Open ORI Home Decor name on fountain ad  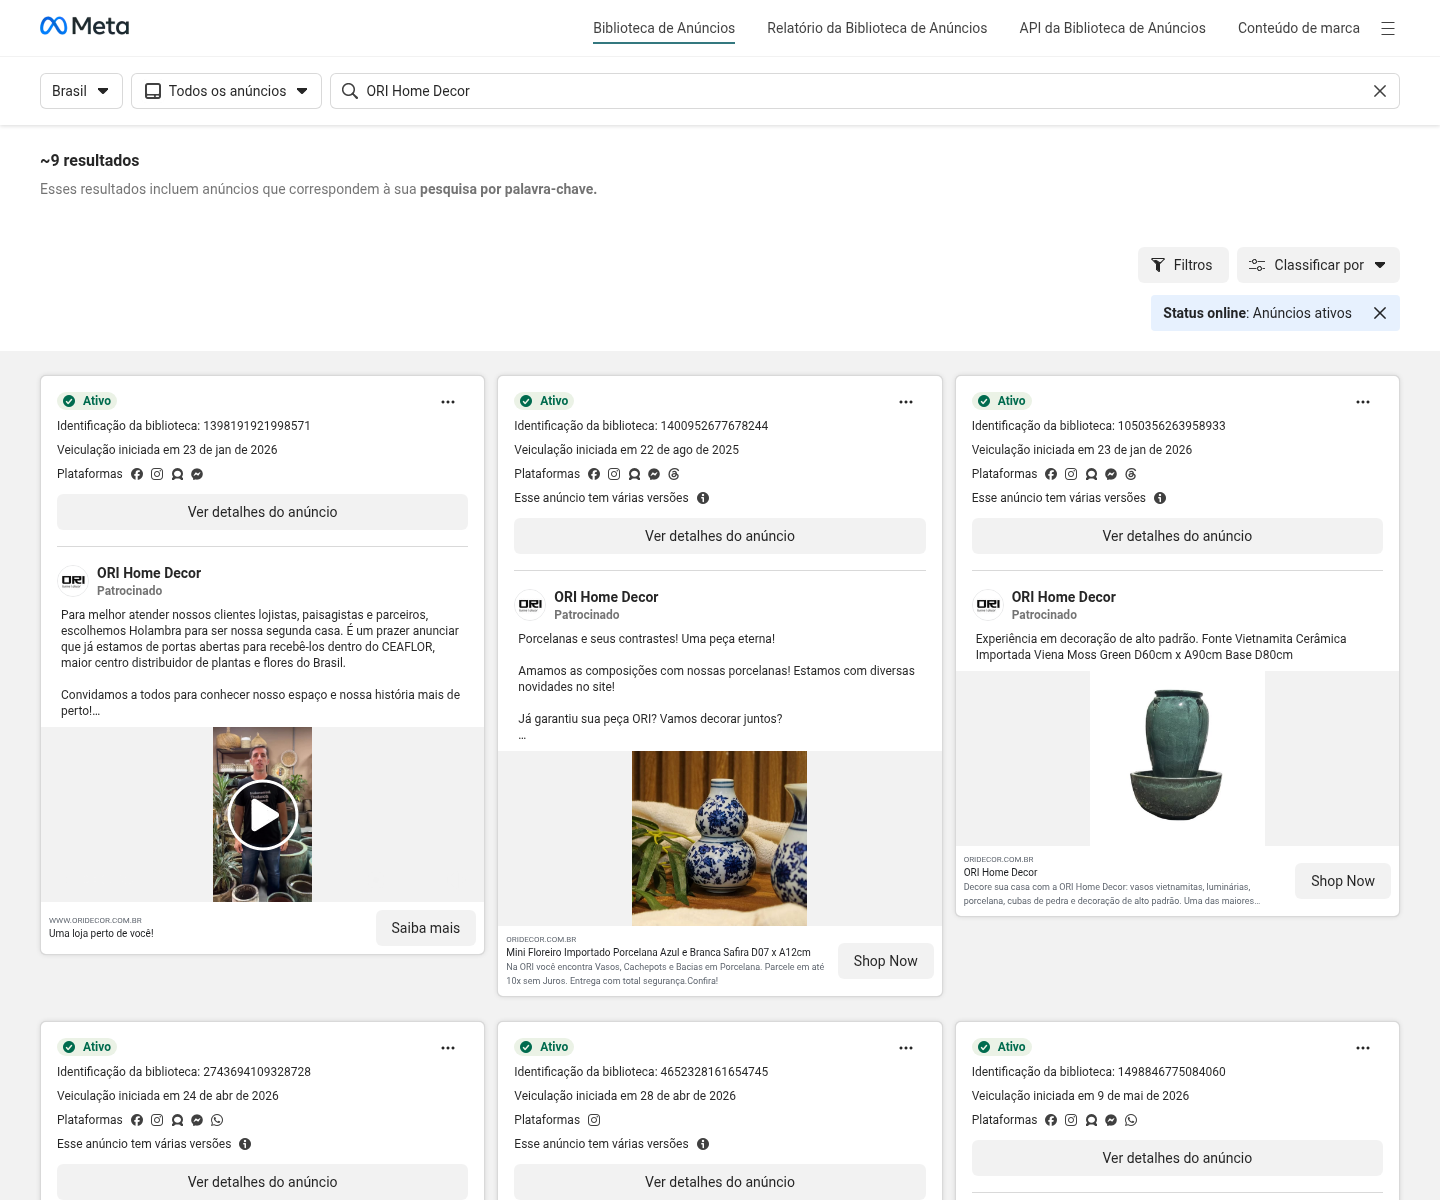(x=1063, y=597)
